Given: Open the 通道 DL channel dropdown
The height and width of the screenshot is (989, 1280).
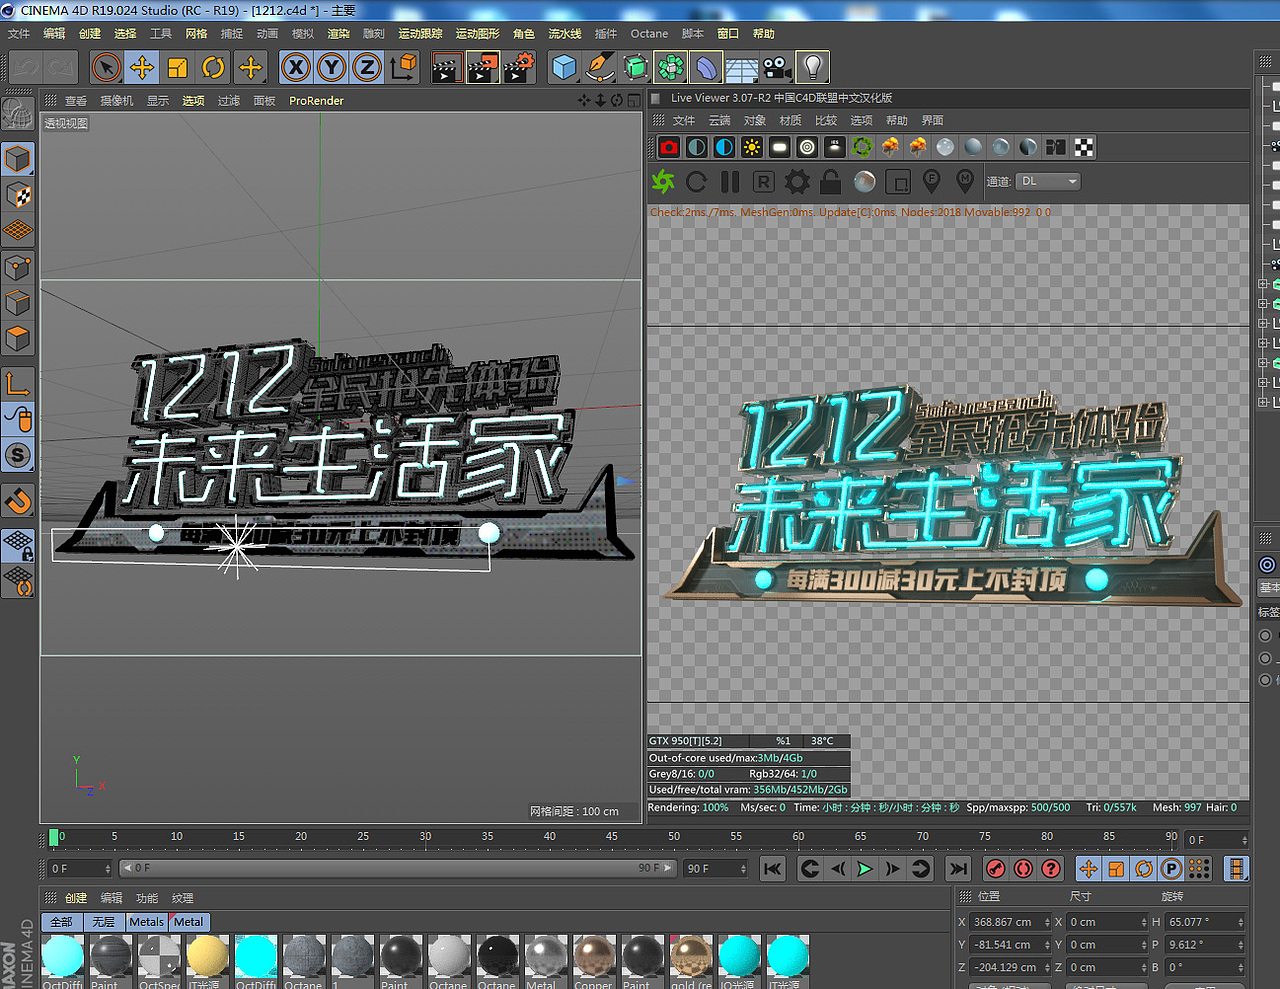Looking at the screenshot, I should click(x=1049, y=182).
